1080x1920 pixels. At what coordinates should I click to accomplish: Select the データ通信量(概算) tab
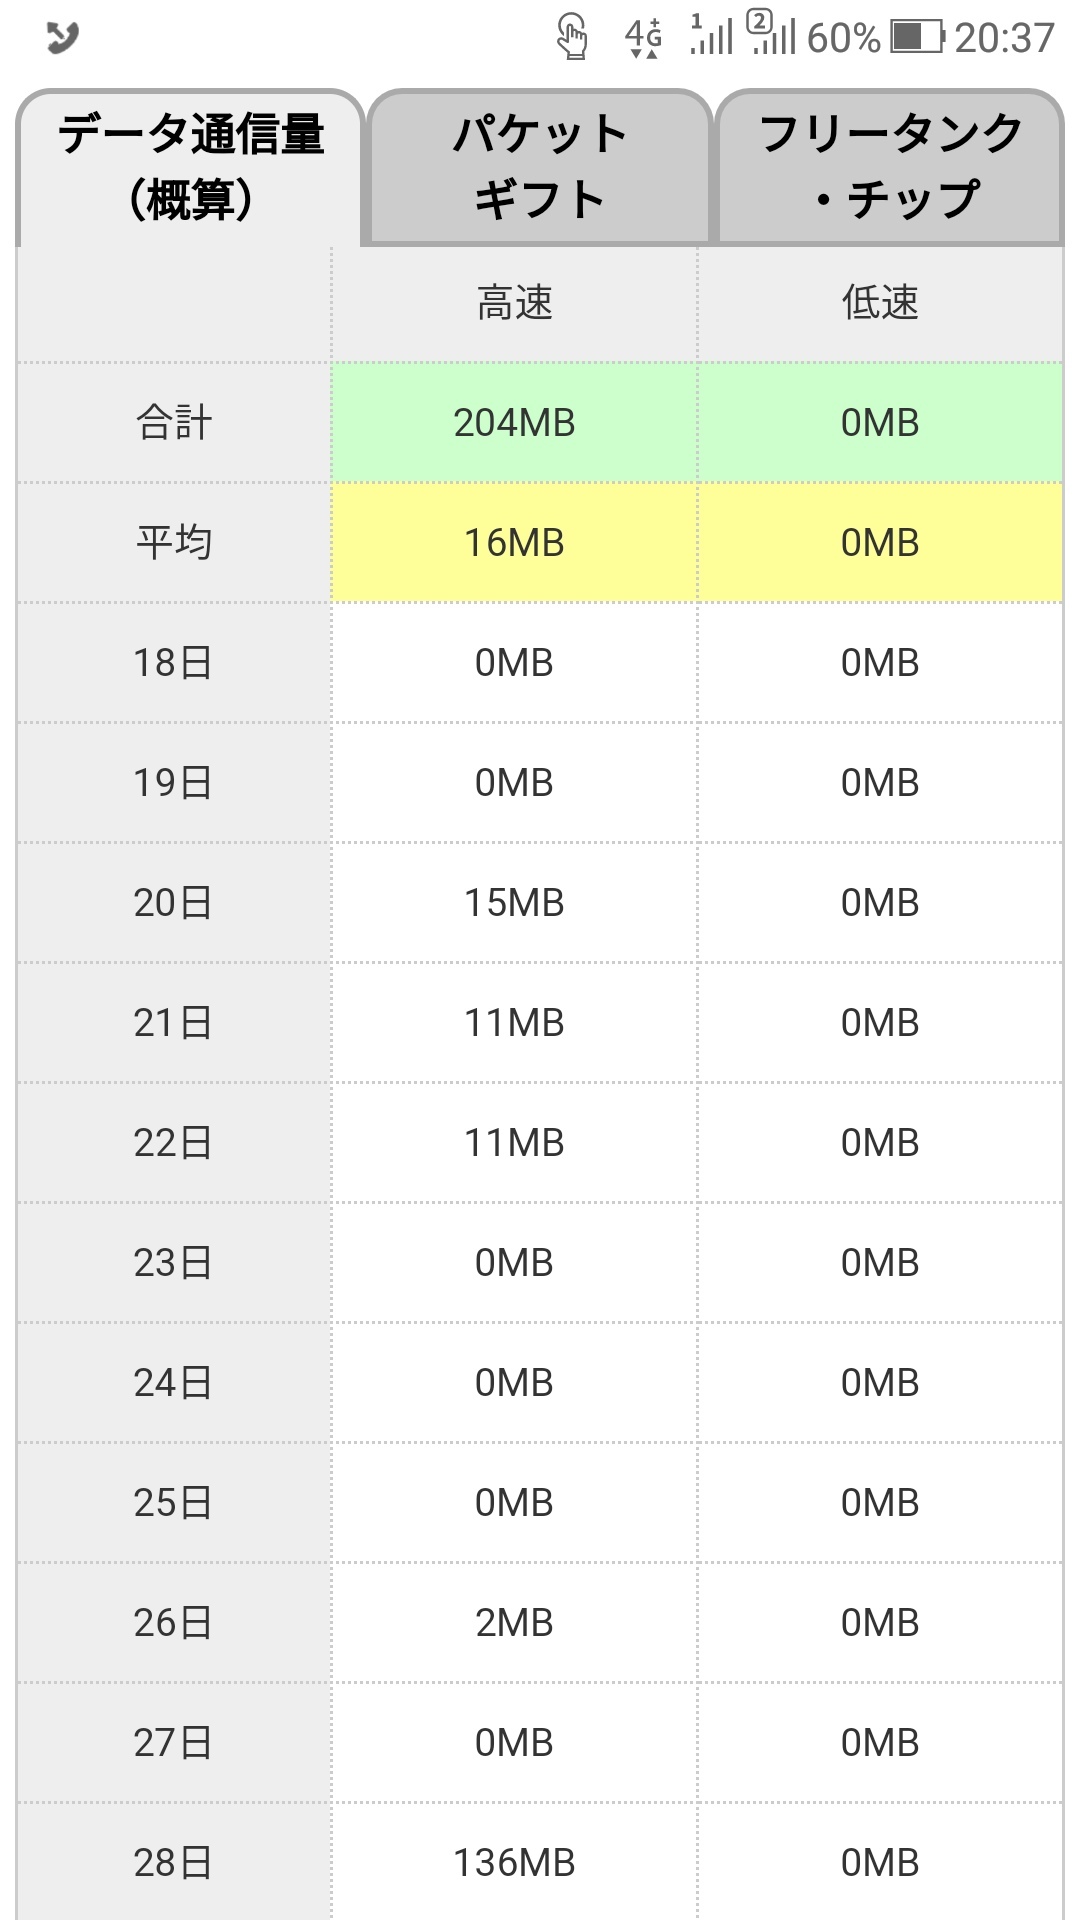(x=190, y=167)
